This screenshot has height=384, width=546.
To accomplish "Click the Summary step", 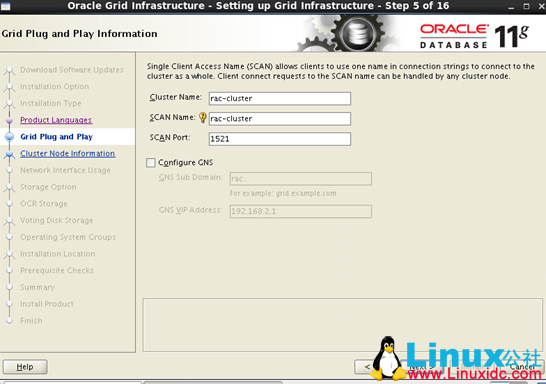I will click(x=38, y=287).
